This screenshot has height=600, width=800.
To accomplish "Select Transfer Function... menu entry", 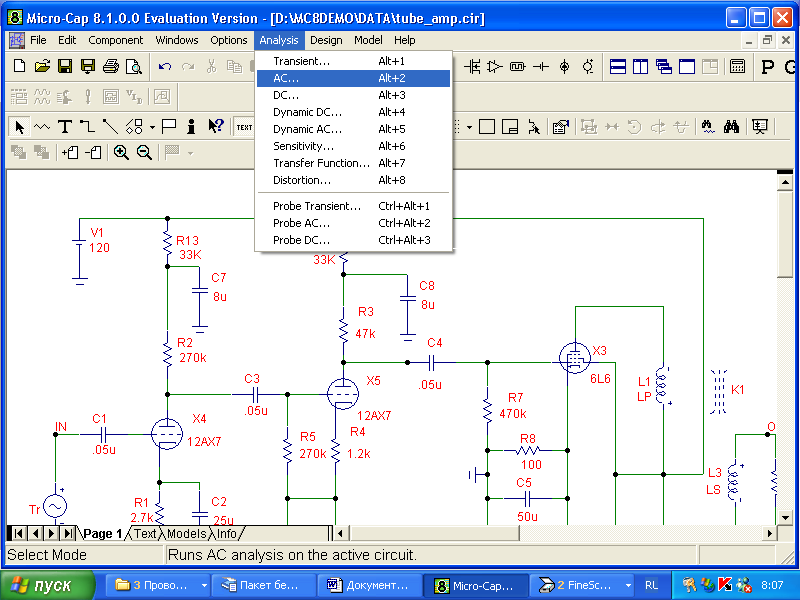I will click(x=353, y=163).
